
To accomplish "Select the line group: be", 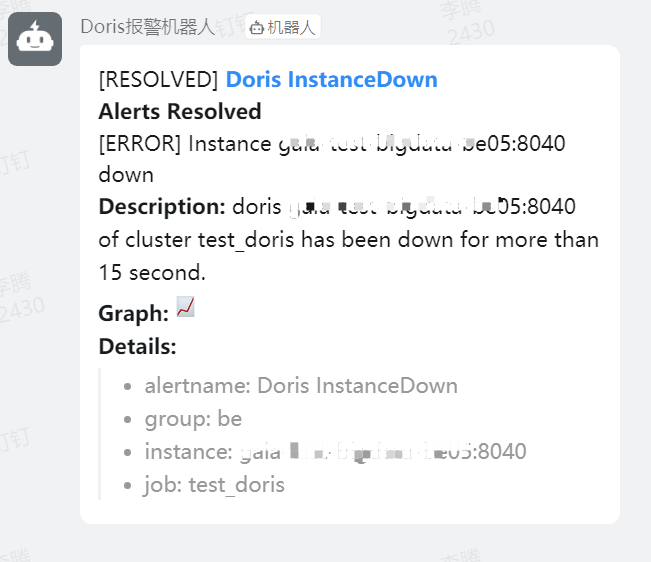I will (x=193, y=419).
